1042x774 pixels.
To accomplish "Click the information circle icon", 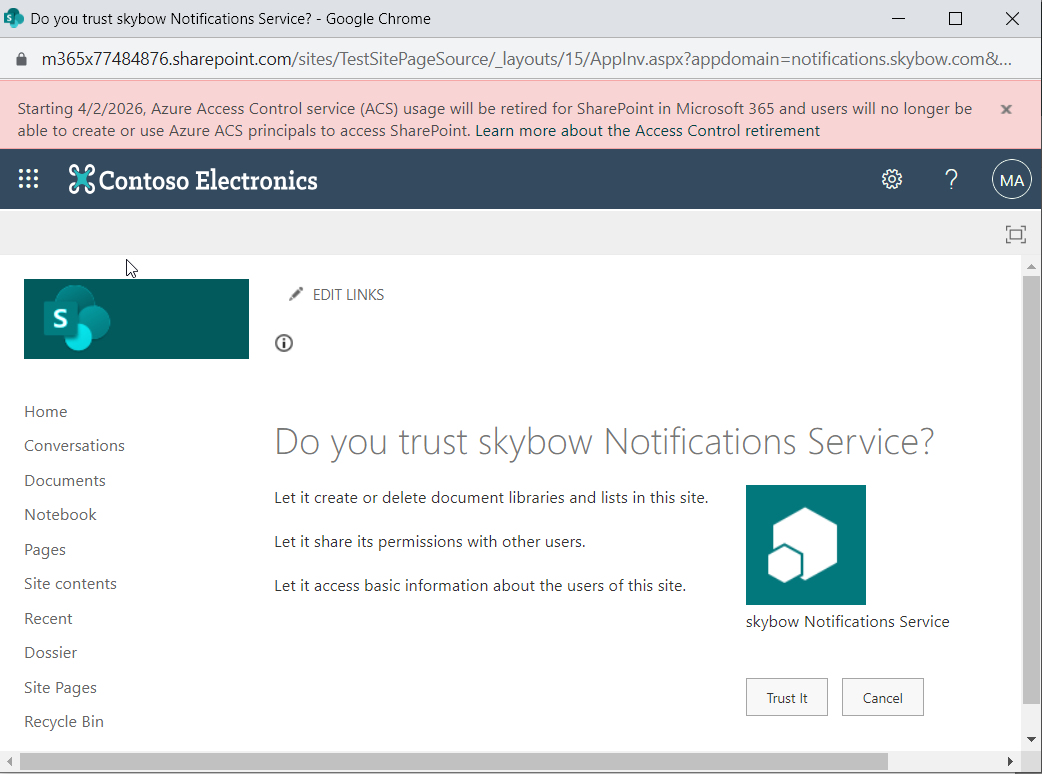I will (x=284, y=344).
